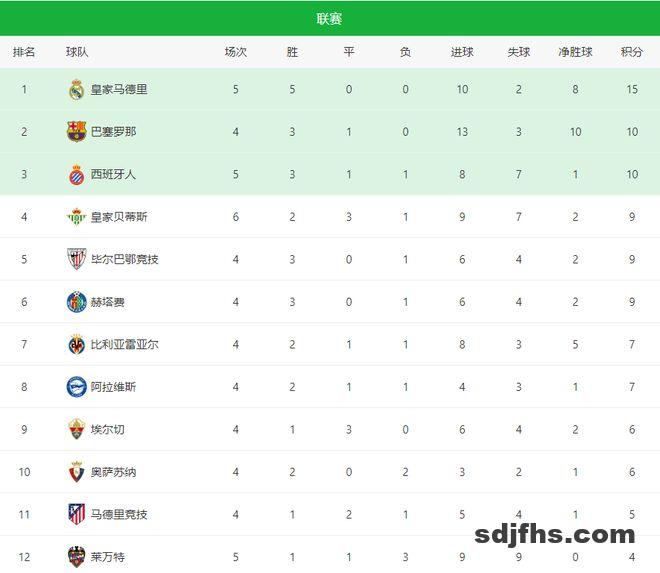Click the Atlético Madrid club crest
Viewport: 660px width, 573px height.
pos(76,514)
